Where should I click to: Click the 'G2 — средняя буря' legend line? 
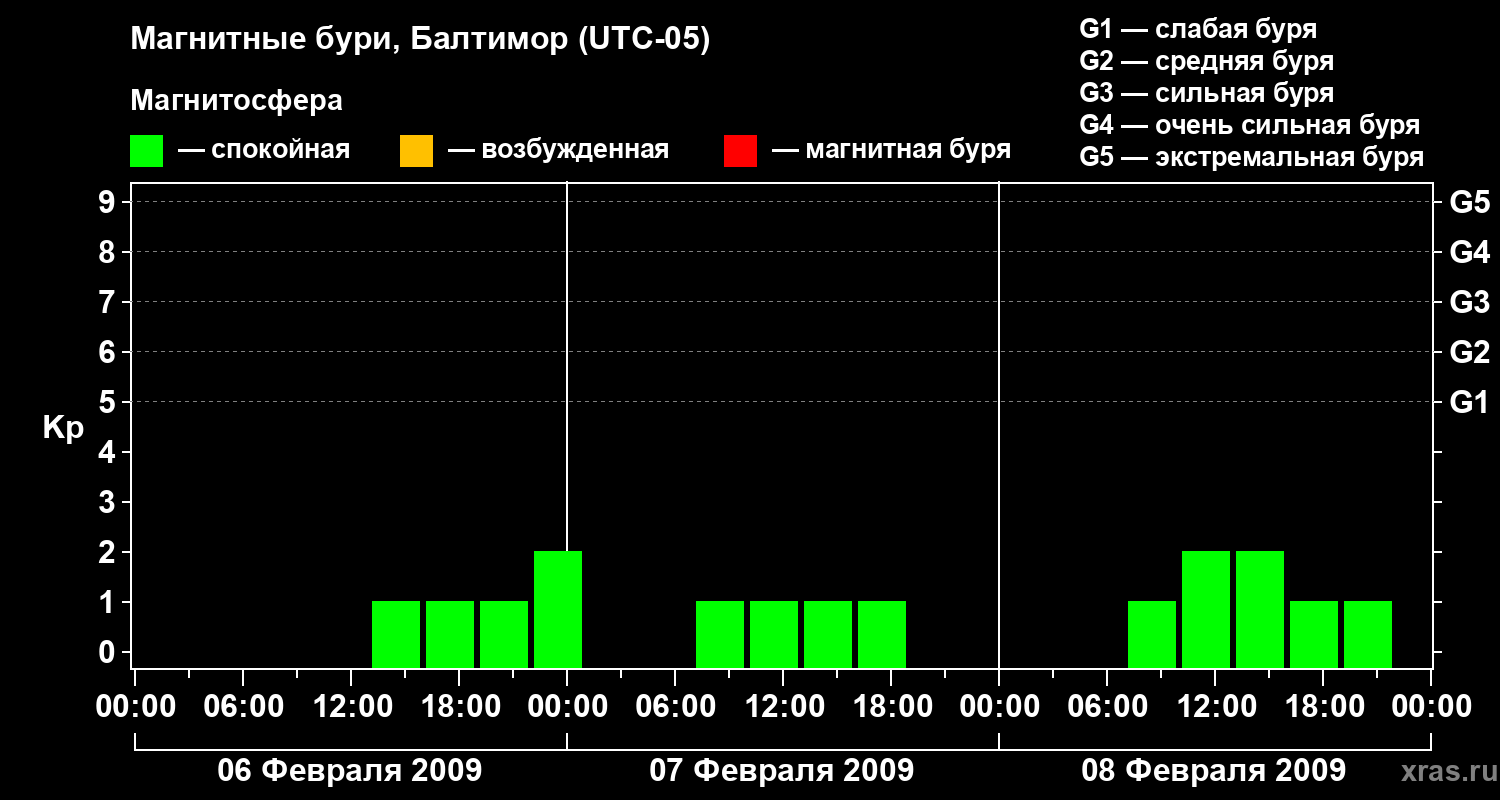pyautogui.click(x=1206, y=61)
